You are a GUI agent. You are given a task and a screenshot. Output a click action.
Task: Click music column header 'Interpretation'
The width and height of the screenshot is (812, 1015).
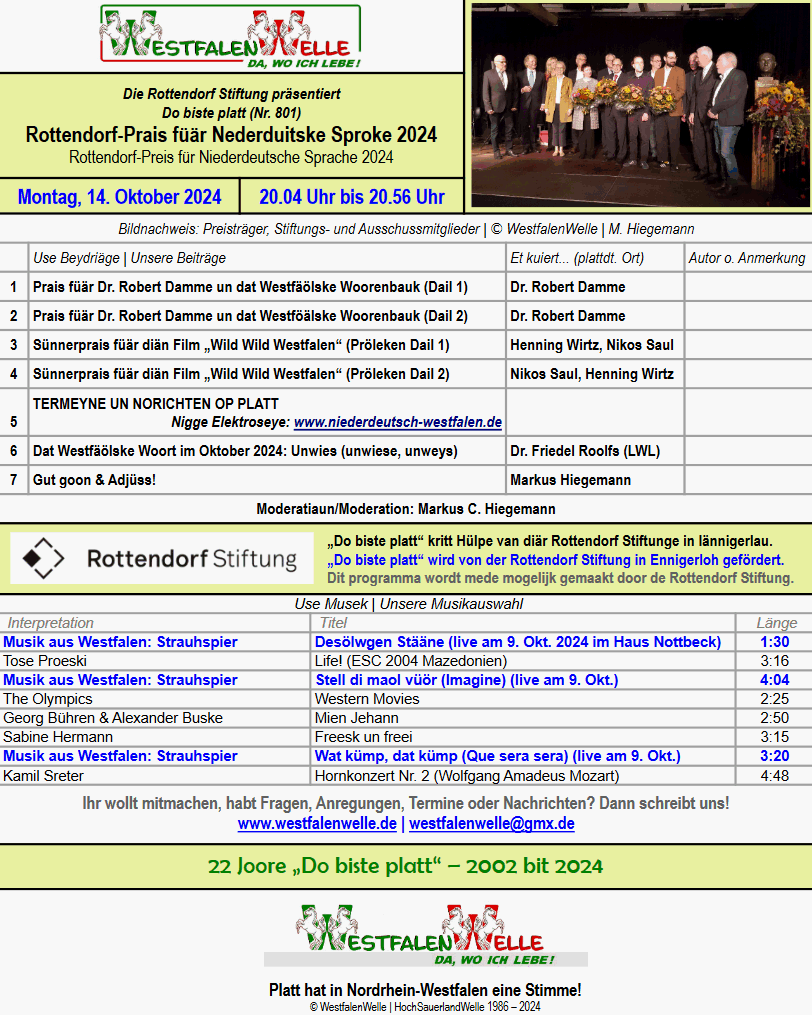(x=51, y=623)
